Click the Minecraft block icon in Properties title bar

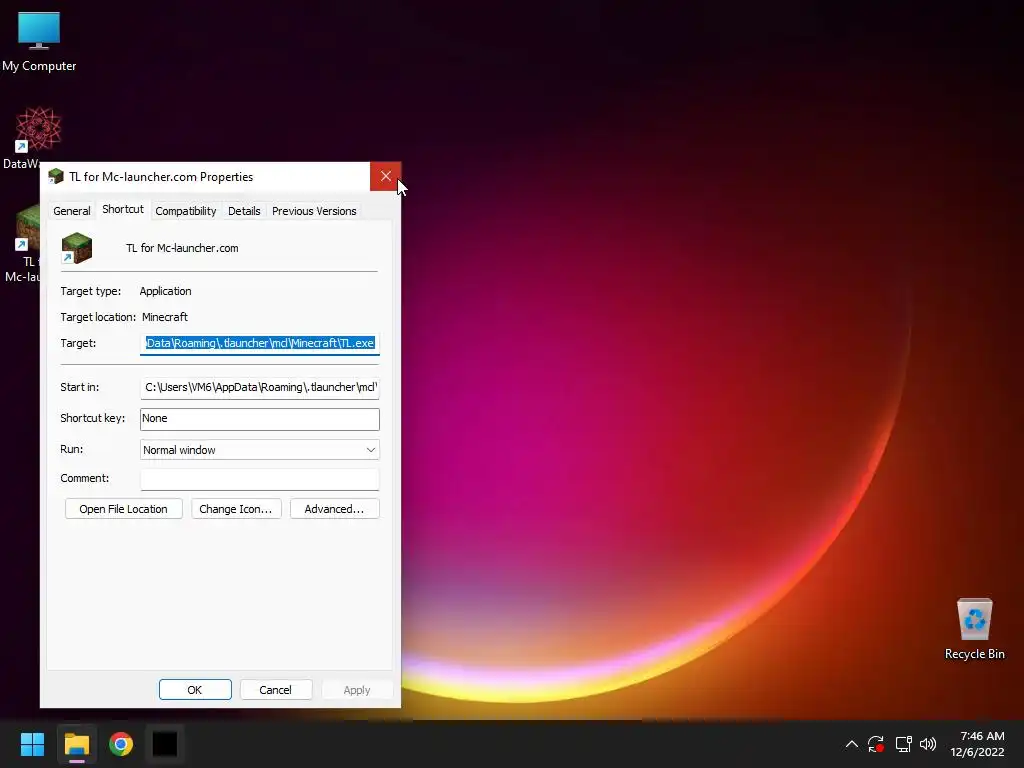pos(56,176)
